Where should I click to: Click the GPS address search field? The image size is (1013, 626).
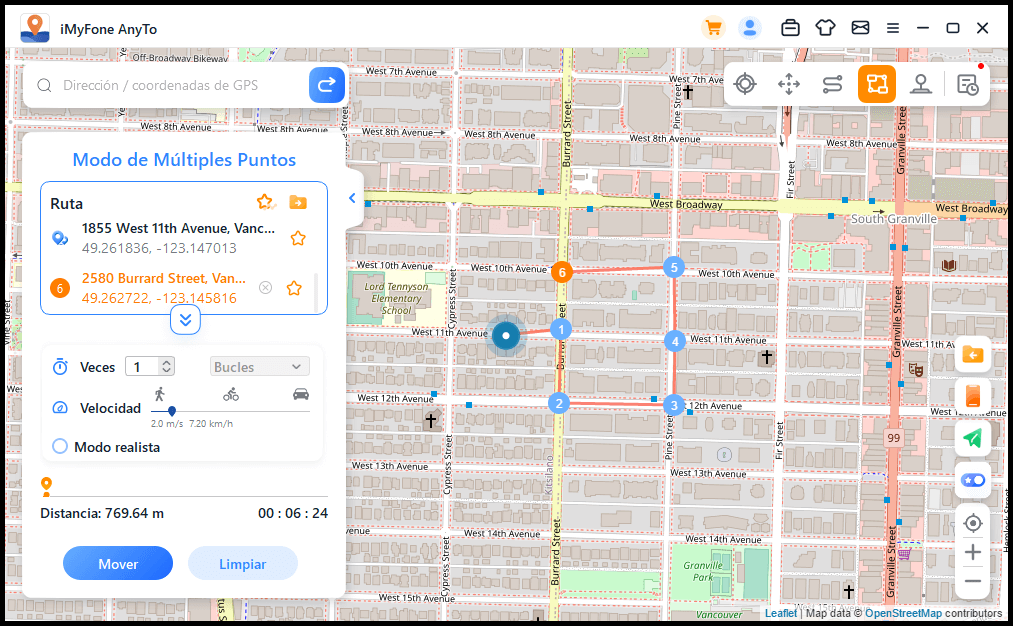(170, 85)
